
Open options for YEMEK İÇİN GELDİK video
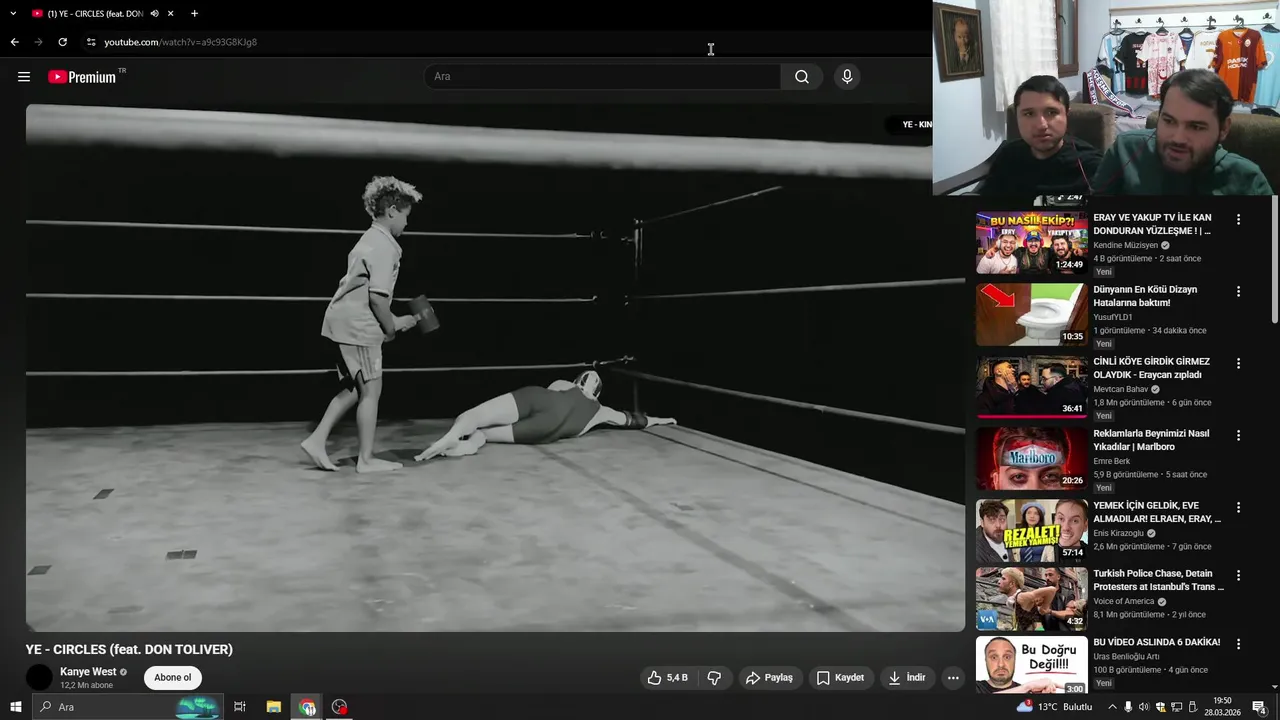1238,508
